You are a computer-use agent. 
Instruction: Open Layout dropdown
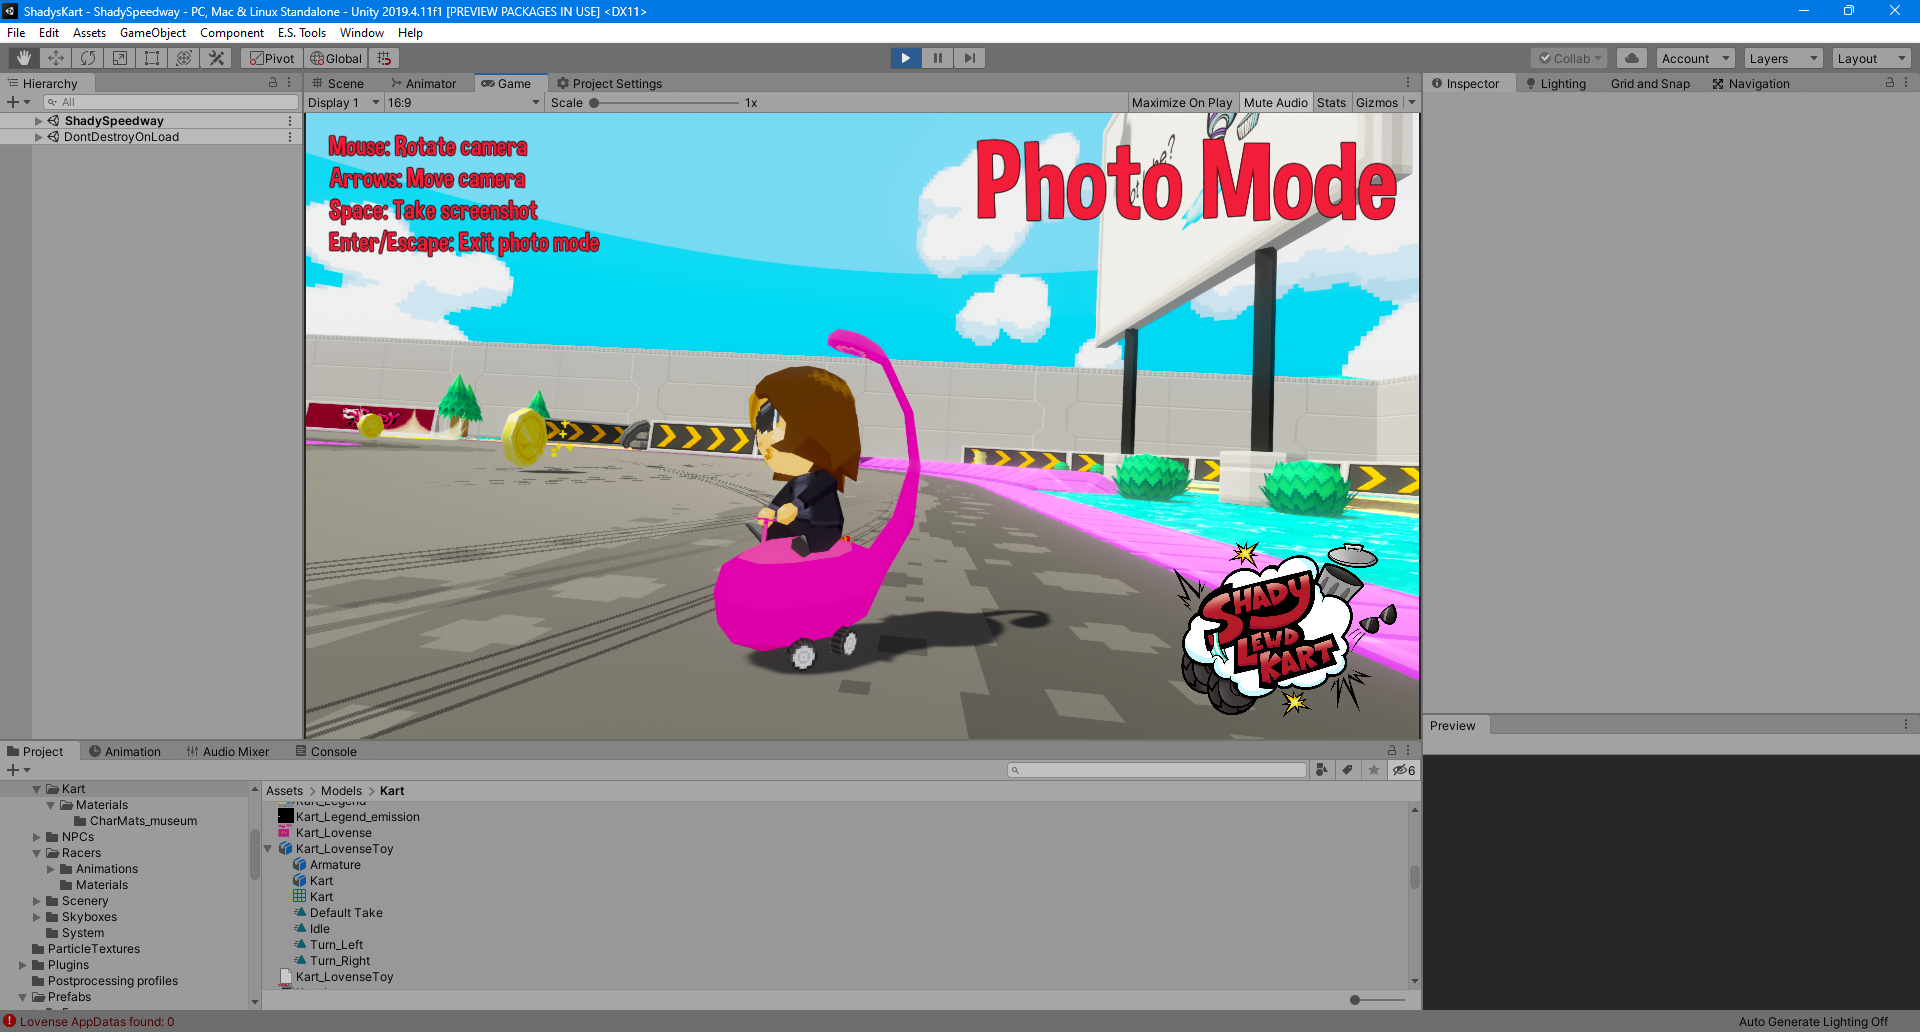point(1872,58)
